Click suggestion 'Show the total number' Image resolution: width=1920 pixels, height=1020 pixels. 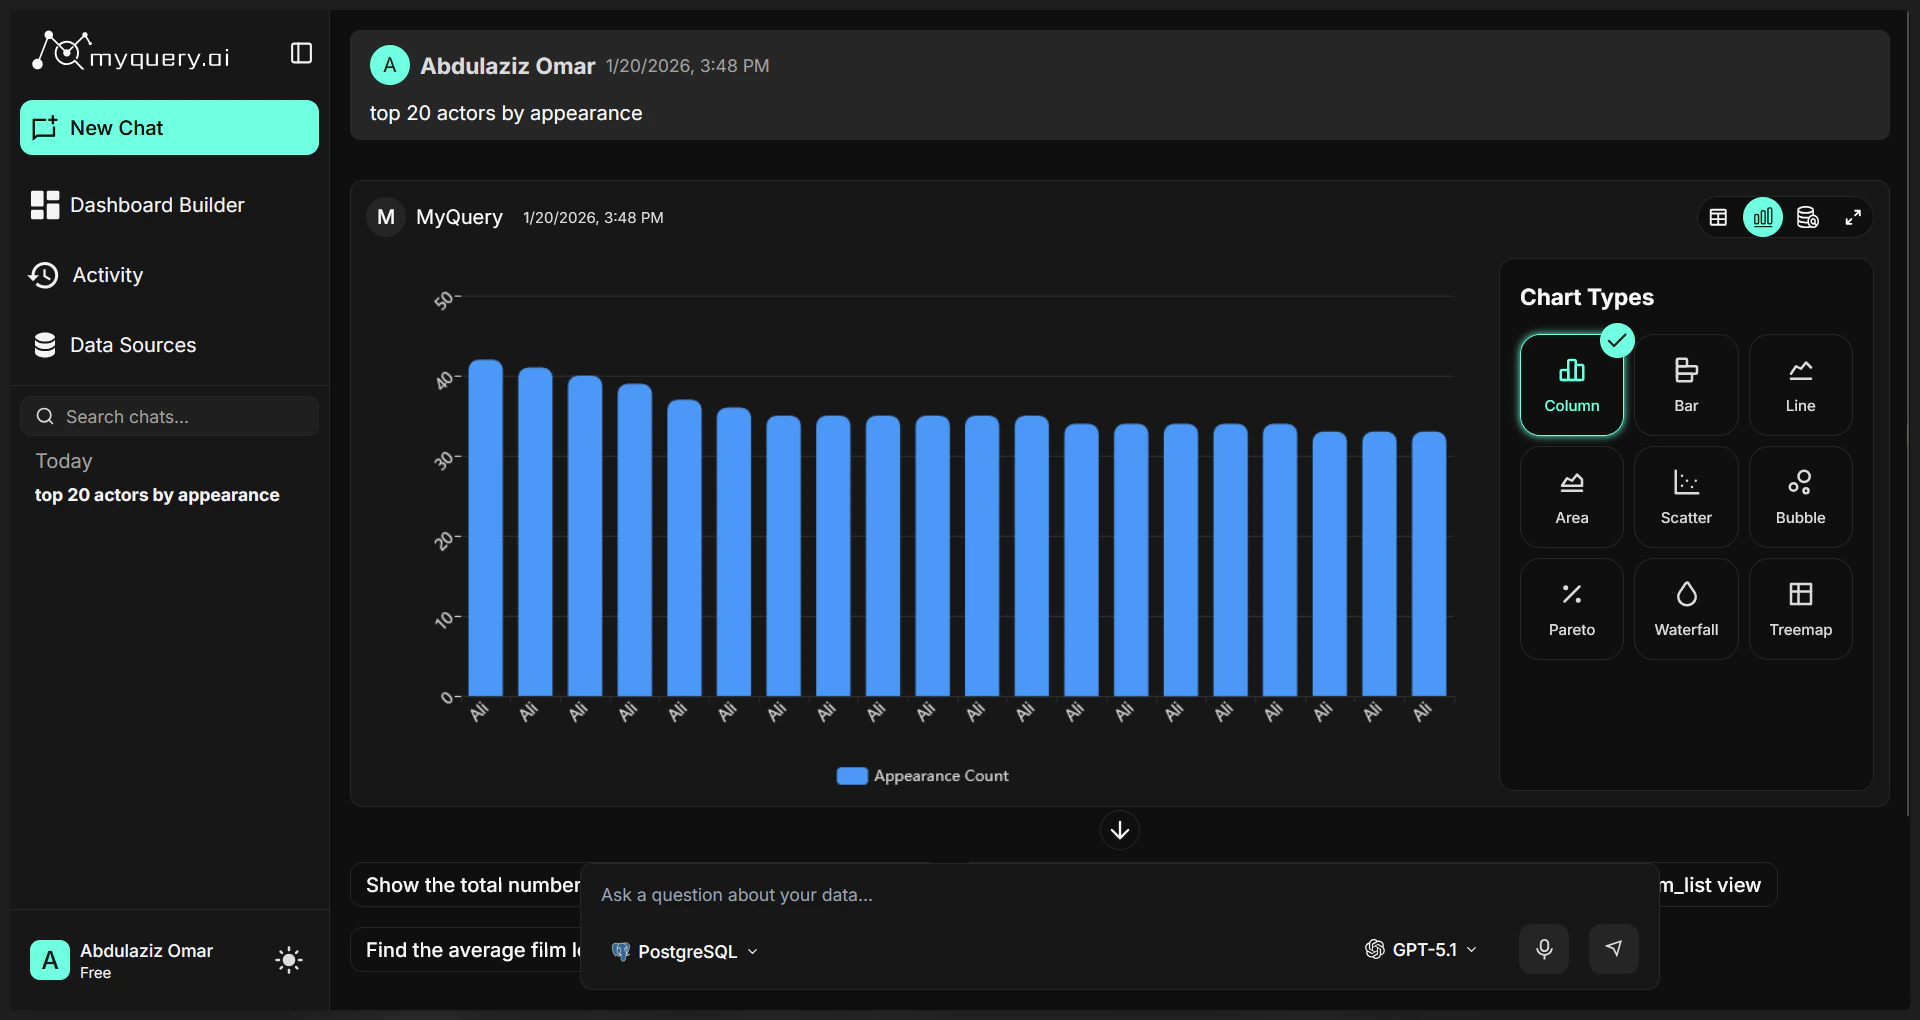tap(466, 885)
